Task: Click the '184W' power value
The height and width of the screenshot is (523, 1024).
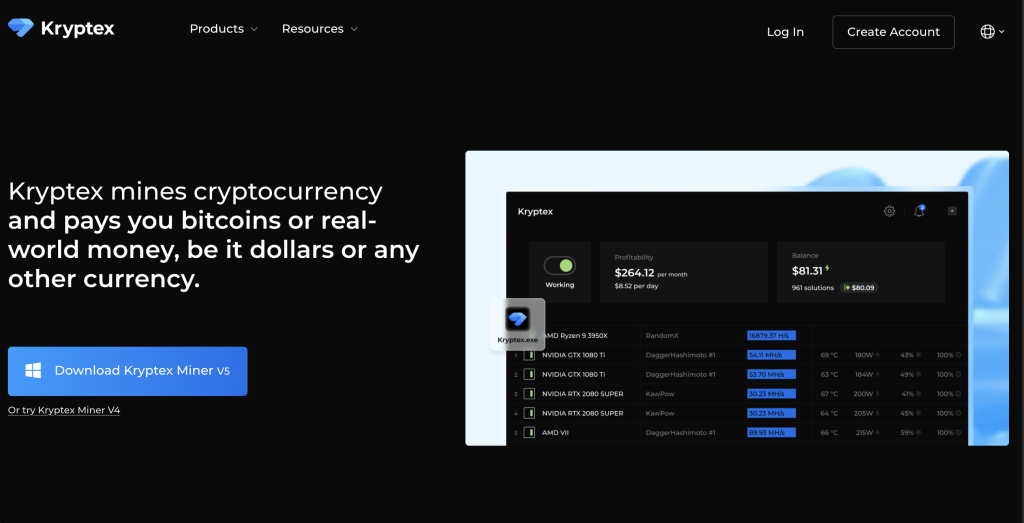Action: [x=864, y=375]
